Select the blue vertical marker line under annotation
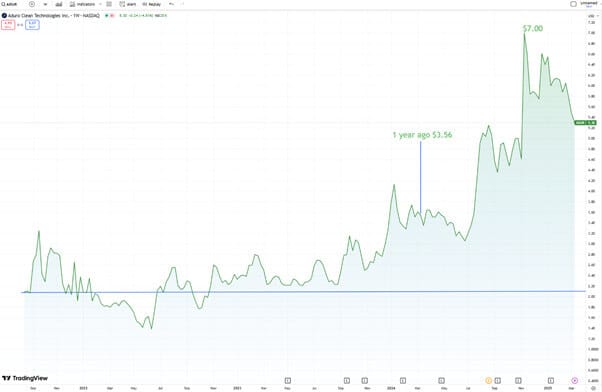The width and height of the screenshot is (602, 392). [x=420, y=177]
